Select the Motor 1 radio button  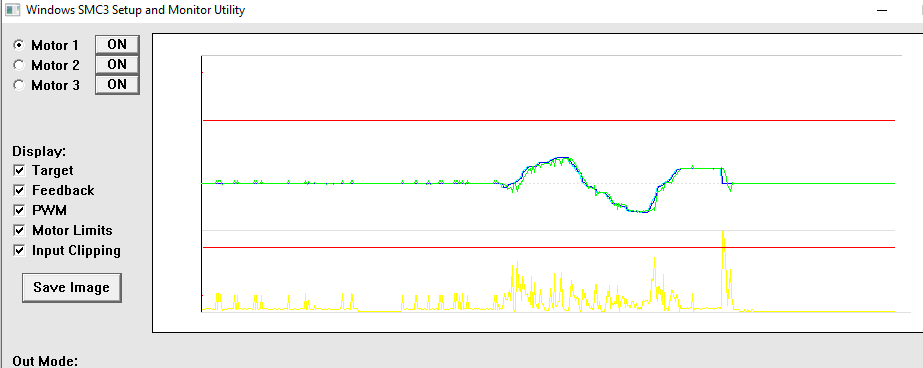[x=19, y=45]
